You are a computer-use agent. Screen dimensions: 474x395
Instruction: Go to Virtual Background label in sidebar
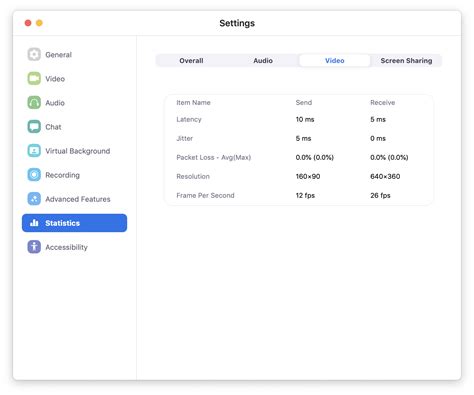point(78,151)
